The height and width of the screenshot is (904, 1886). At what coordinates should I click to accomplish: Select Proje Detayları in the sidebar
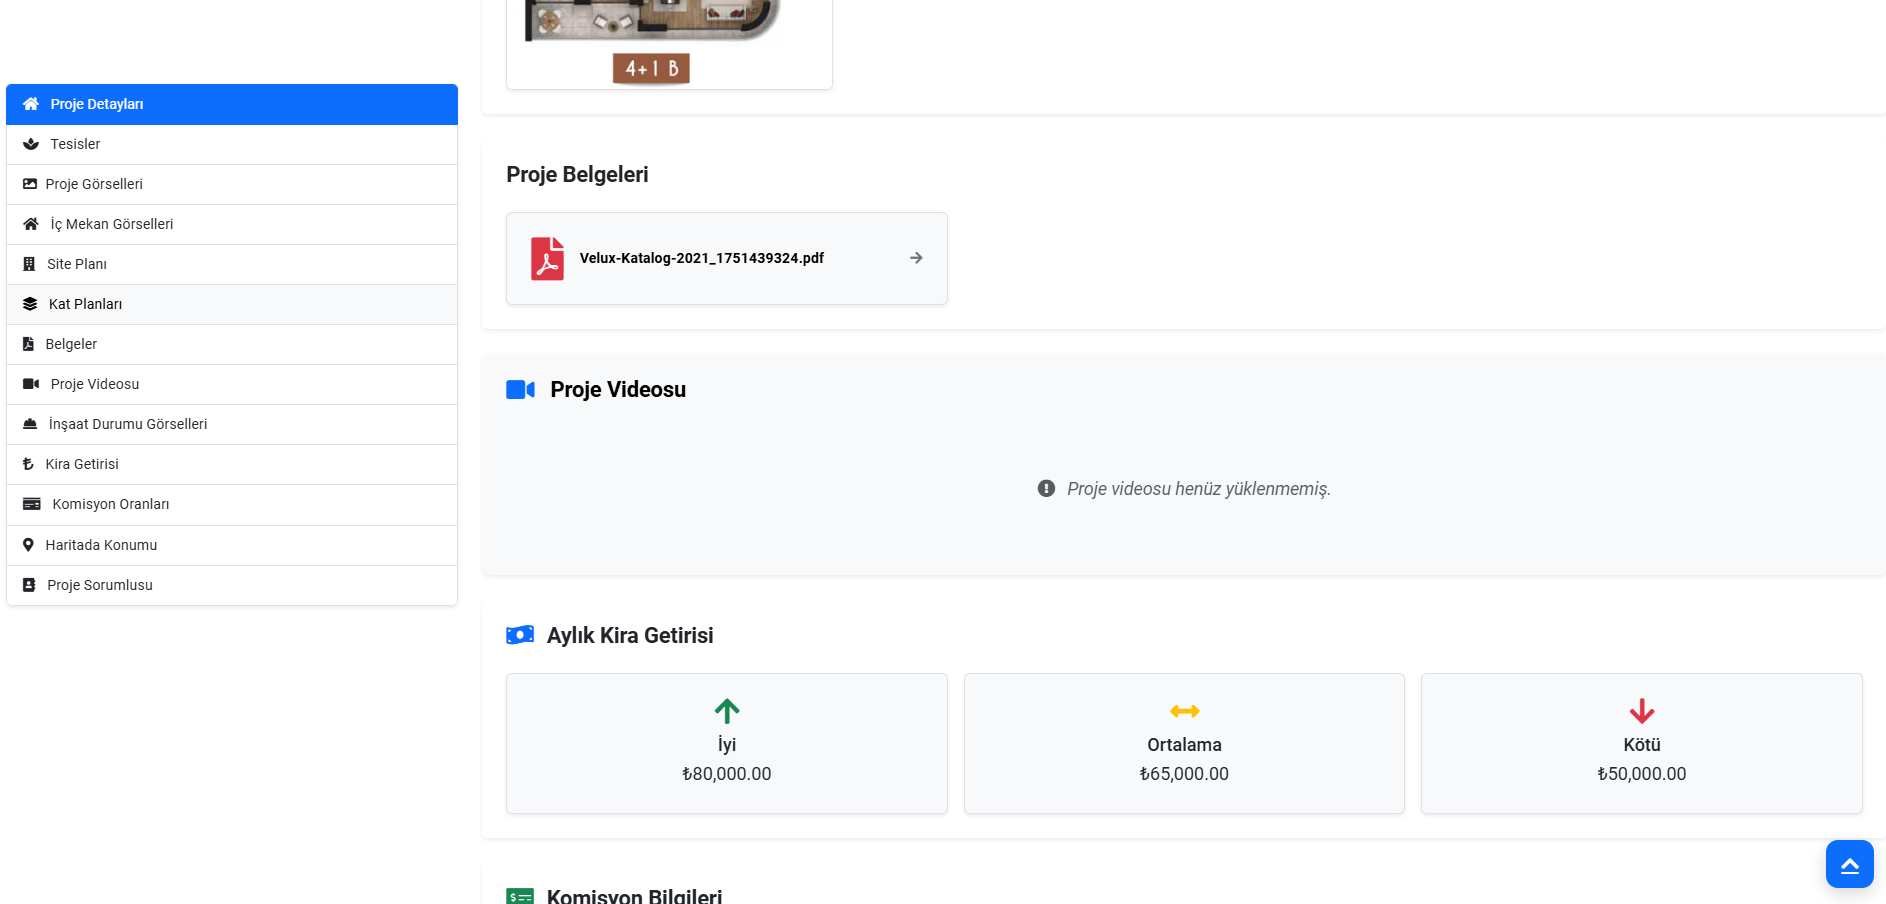pyautogui.click(x=232, y=104)
